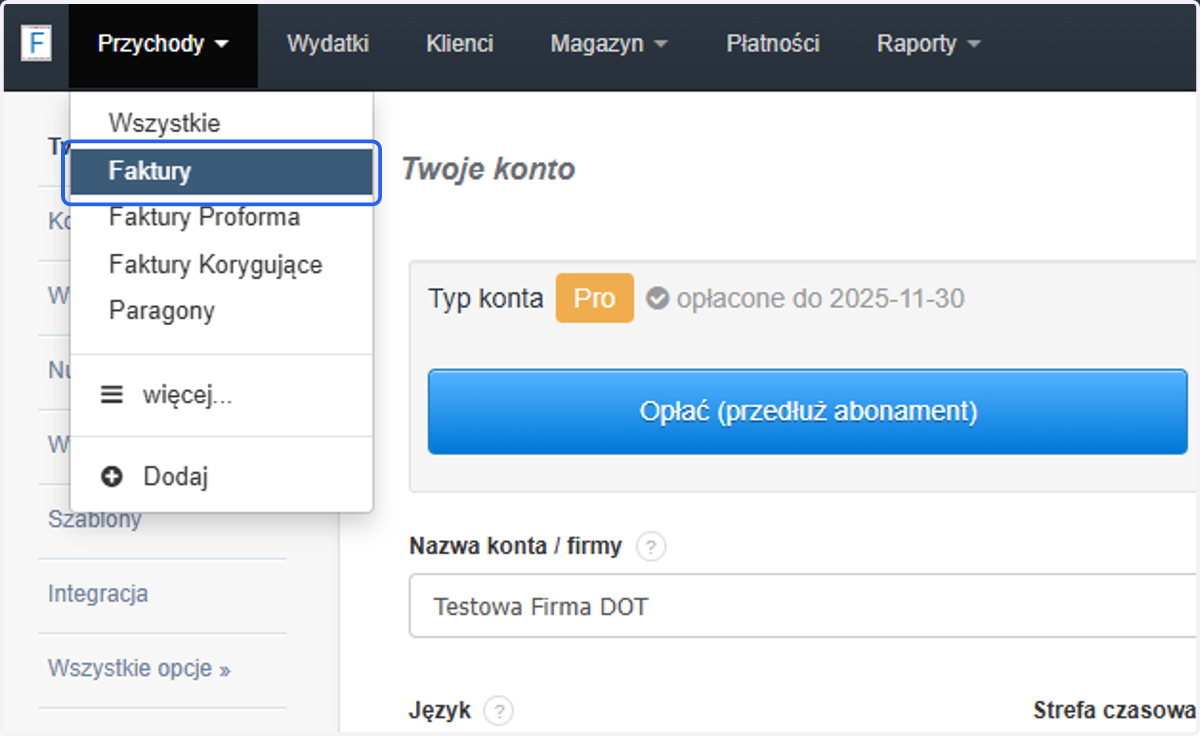Open the Przychody menu
Image resolution: width=1200 pixels, height=736 pixels.
[x=163, y=44]
